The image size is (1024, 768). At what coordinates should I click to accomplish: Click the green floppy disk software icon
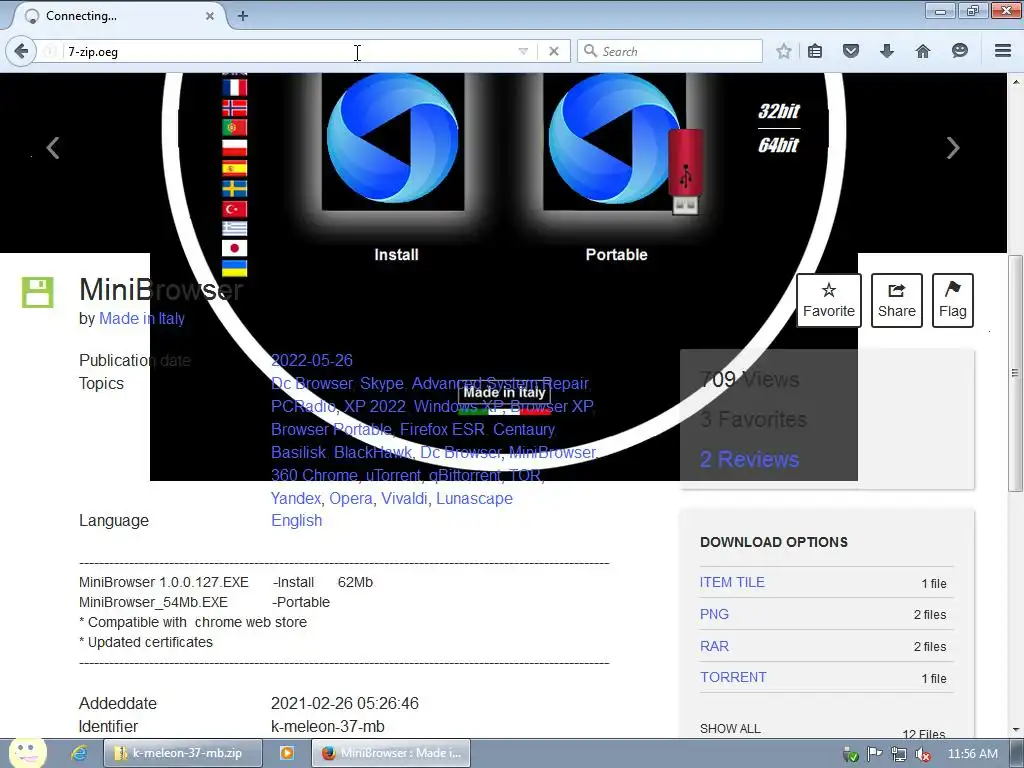coord(37,292)
